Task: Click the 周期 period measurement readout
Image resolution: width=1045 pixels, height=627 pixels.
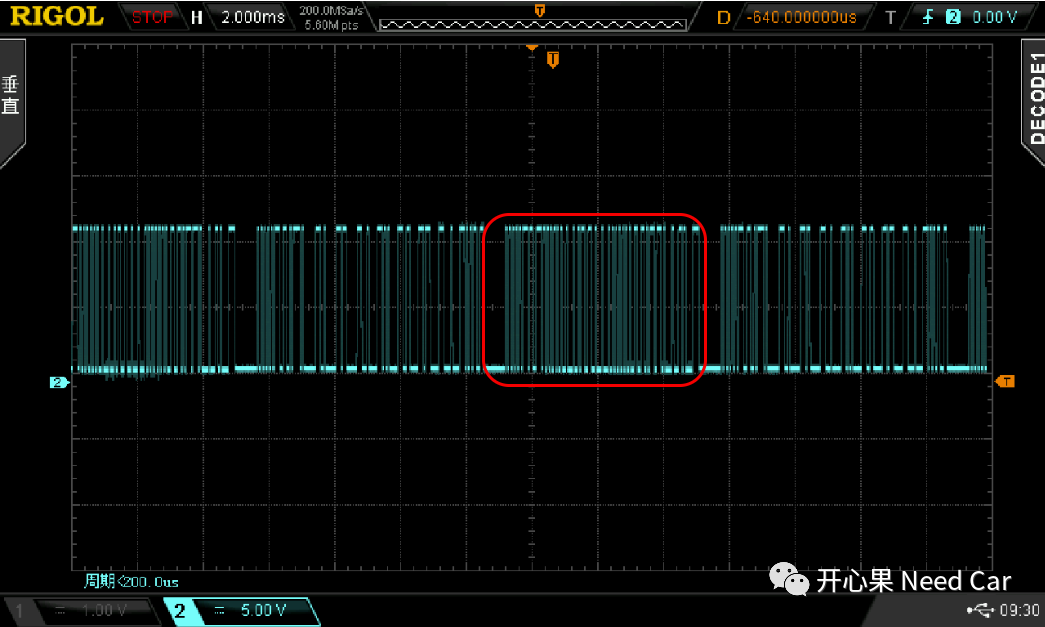Action: pyautogui.click(x=131, y=582)
